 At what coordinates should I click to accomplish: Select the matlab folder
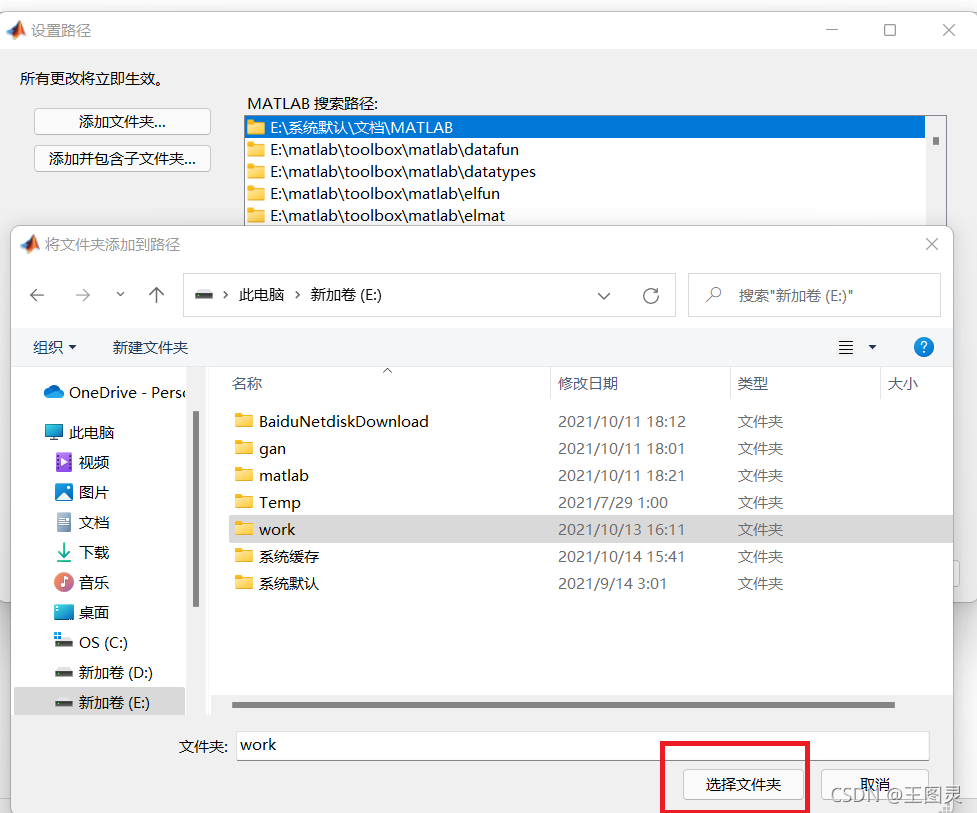tap(272, 475)
